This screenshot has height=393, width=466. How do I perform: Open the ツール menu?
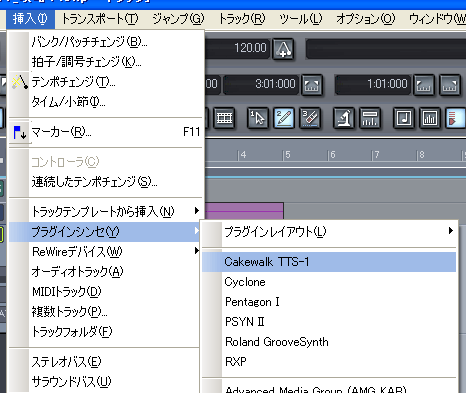tap(301, 19)
